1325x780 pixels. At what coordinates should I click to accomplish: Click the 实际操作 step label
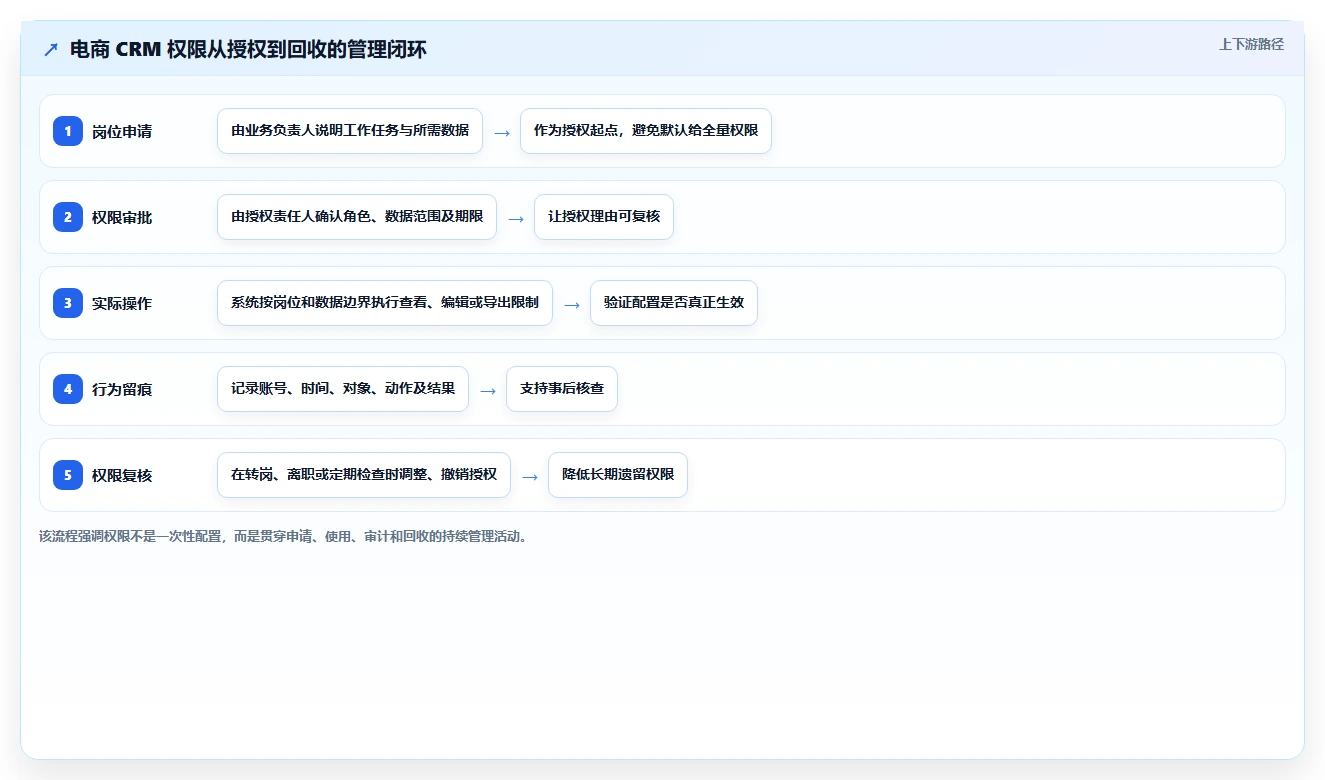pos(122,303)
